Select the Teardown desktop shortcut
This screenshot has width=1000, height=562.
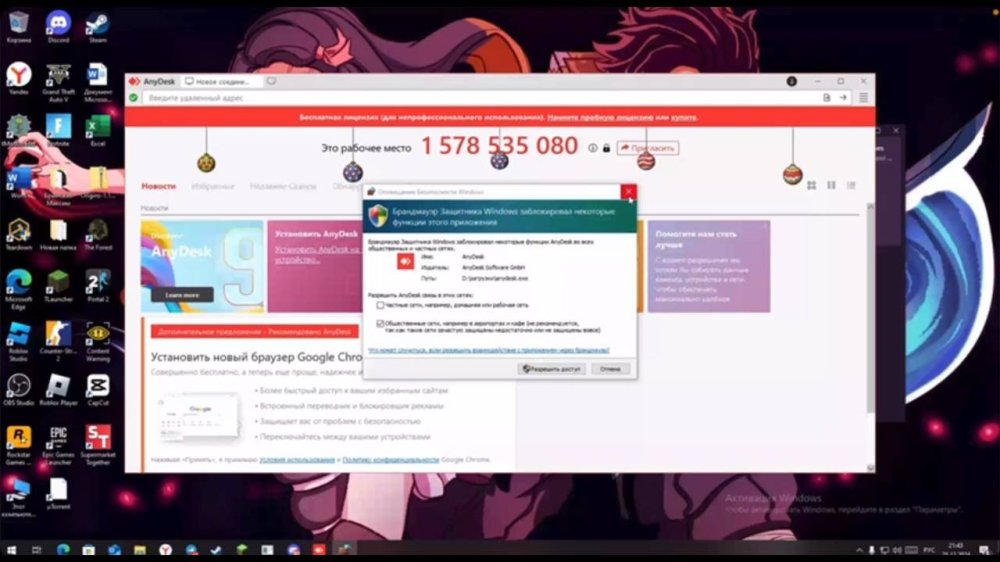coord(18,233)
